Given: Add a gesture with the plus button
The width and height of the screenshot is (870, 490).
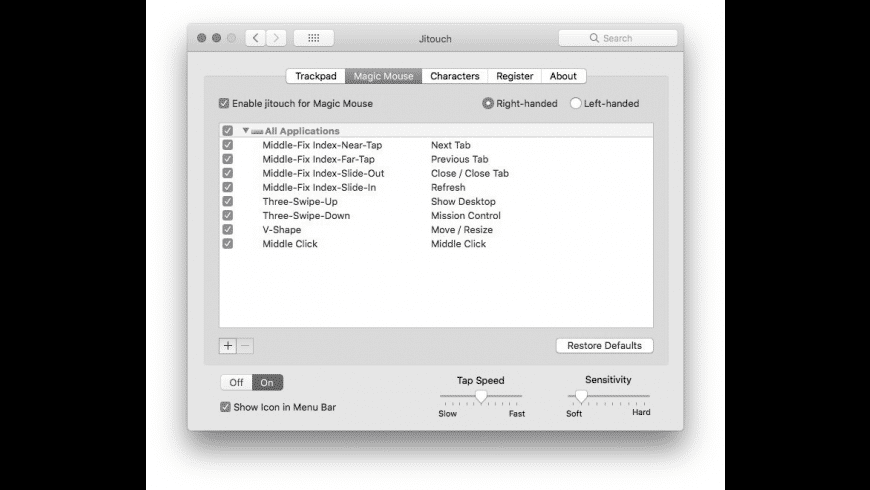Looking at the screenshot, I should [x=228, y=346].
